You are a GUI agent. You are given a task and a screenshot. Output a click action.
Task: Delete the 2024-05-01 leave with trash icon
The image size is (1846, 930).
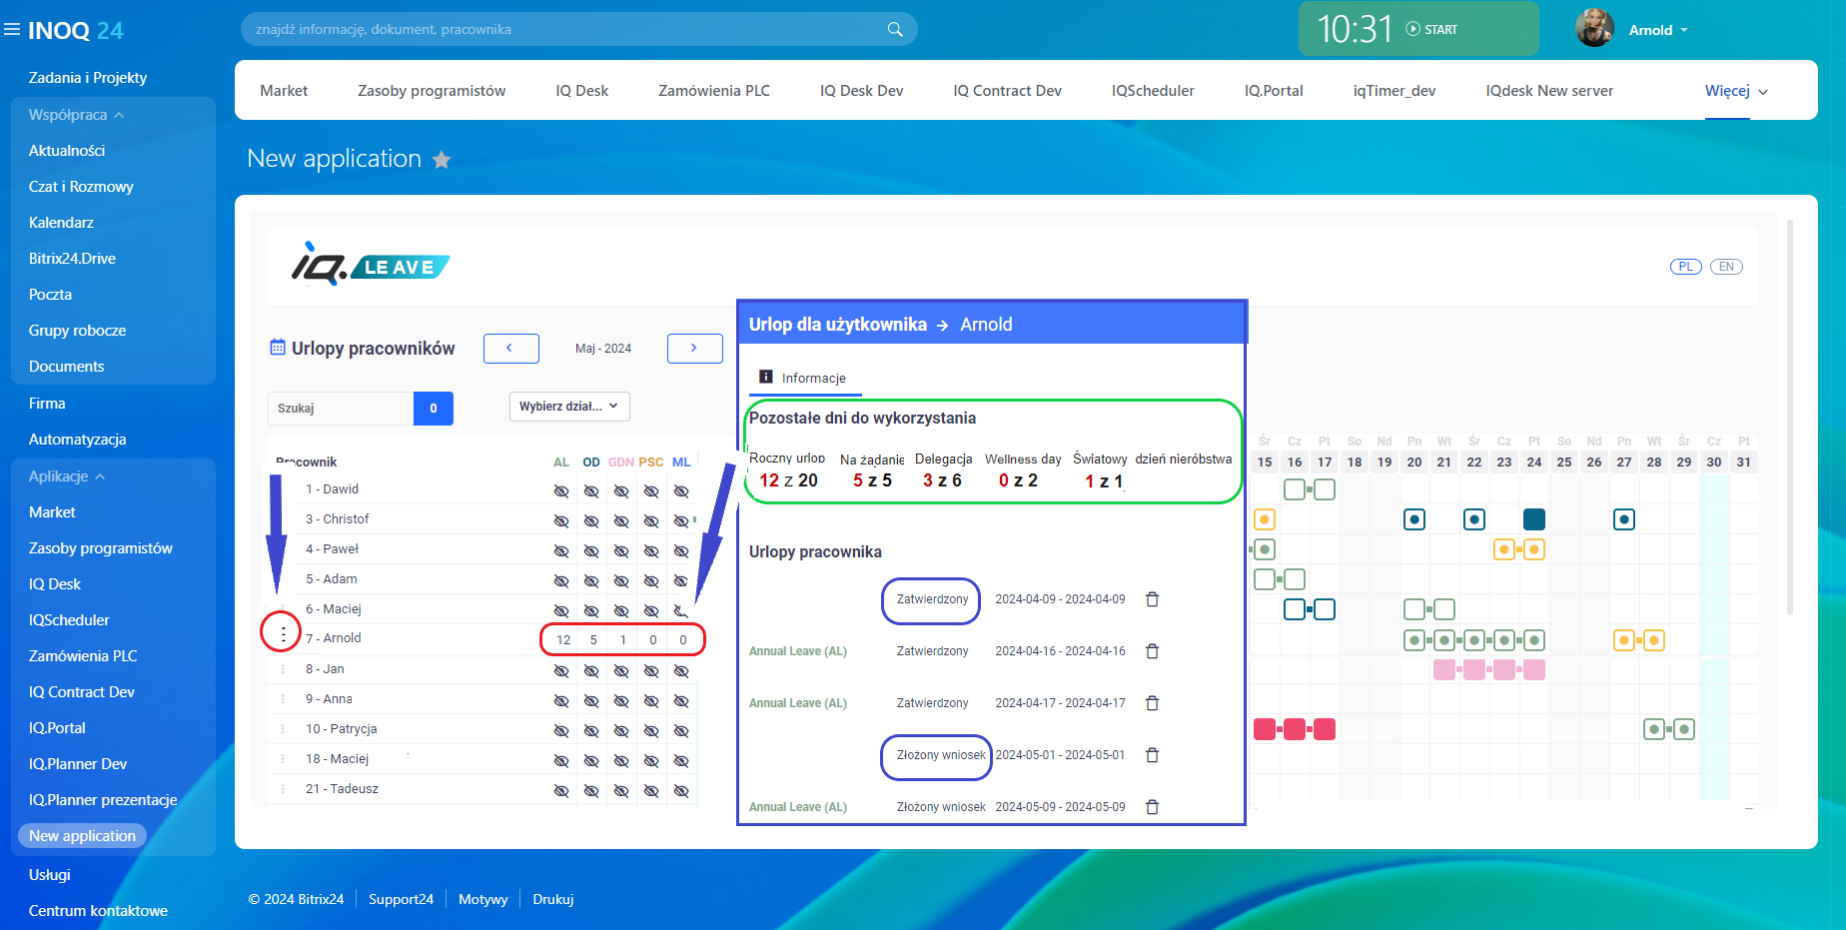(1152, 755)
